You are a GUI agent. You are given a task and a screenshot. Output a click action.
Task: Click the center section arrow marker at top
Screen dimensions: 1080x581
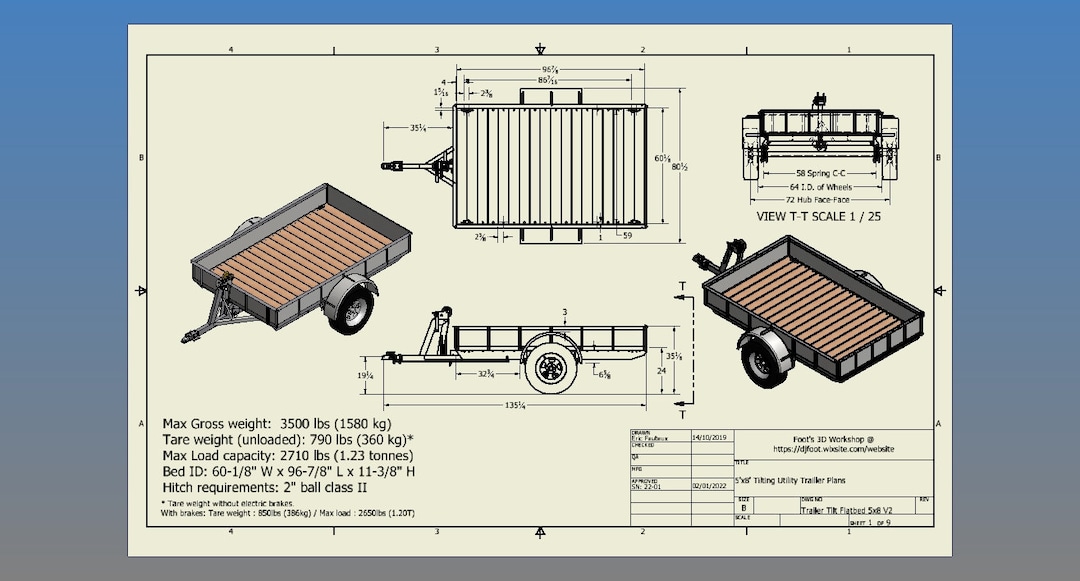(x=540, y=50)
